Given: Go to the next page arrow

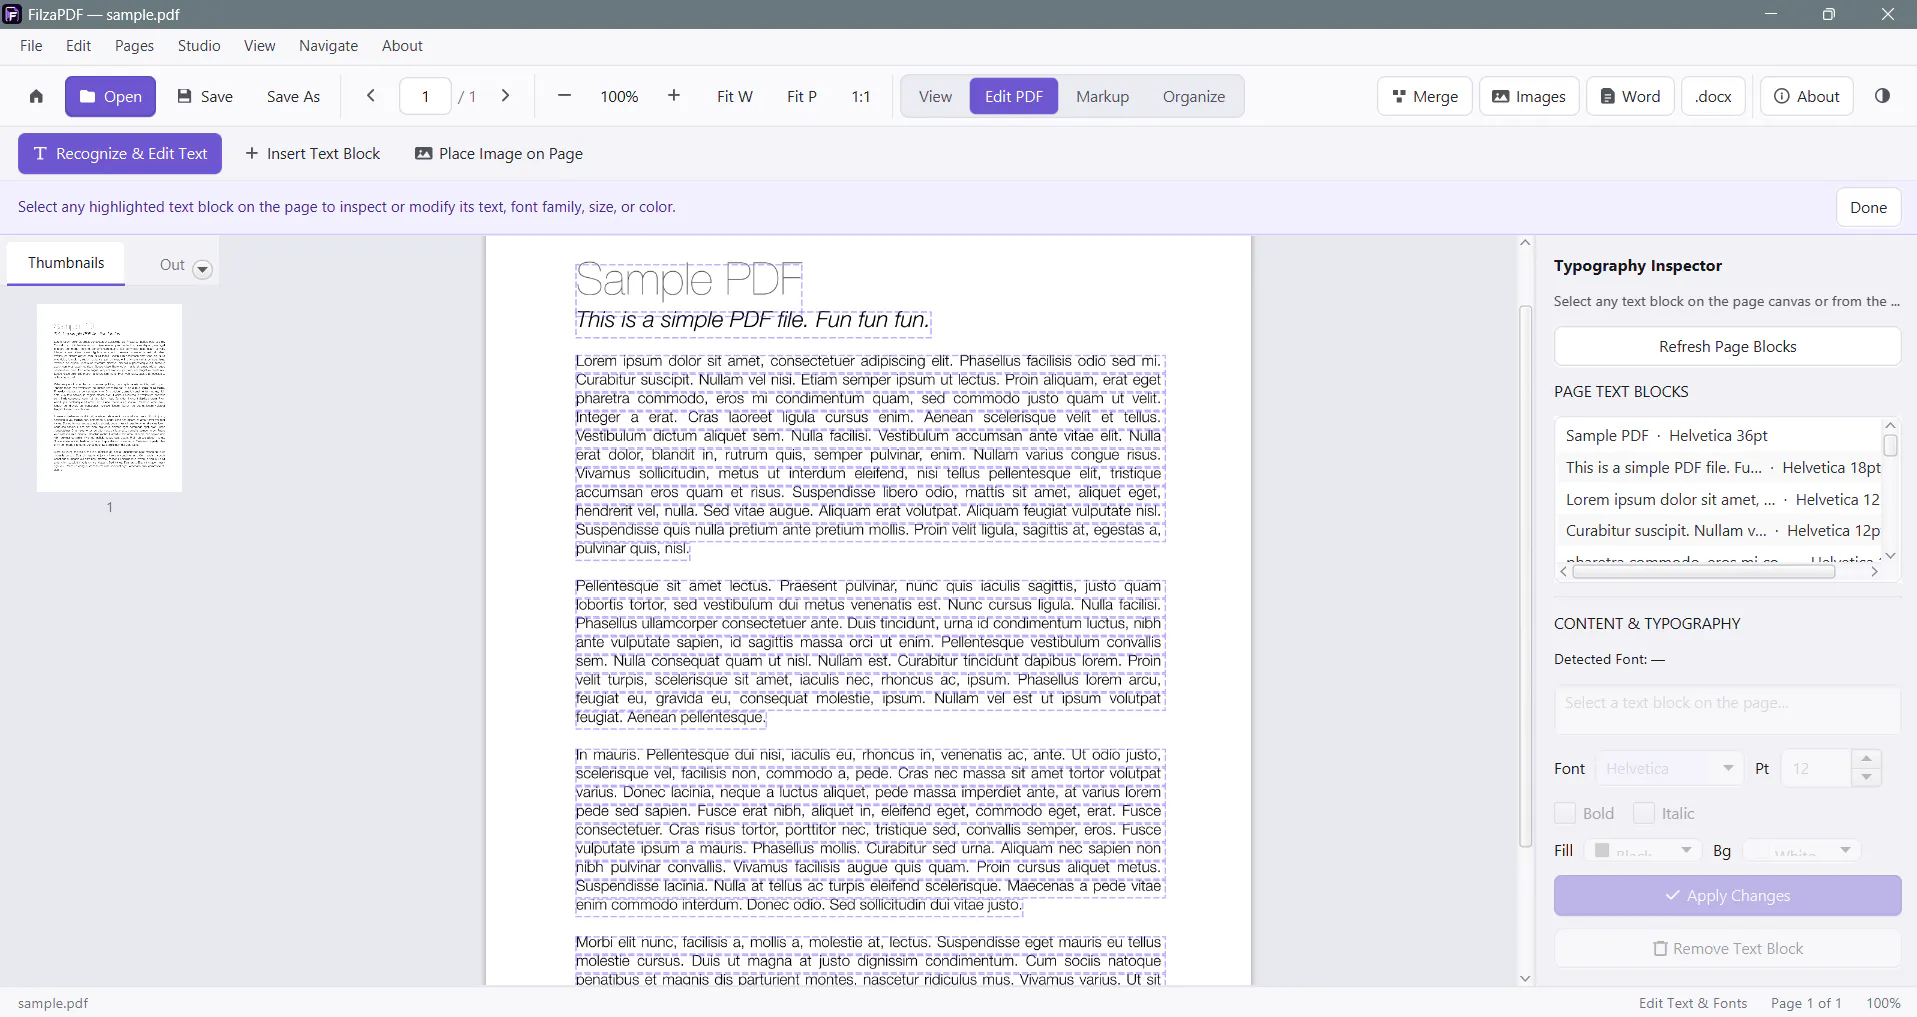Looking at the screenshot, I should point(506,96).
